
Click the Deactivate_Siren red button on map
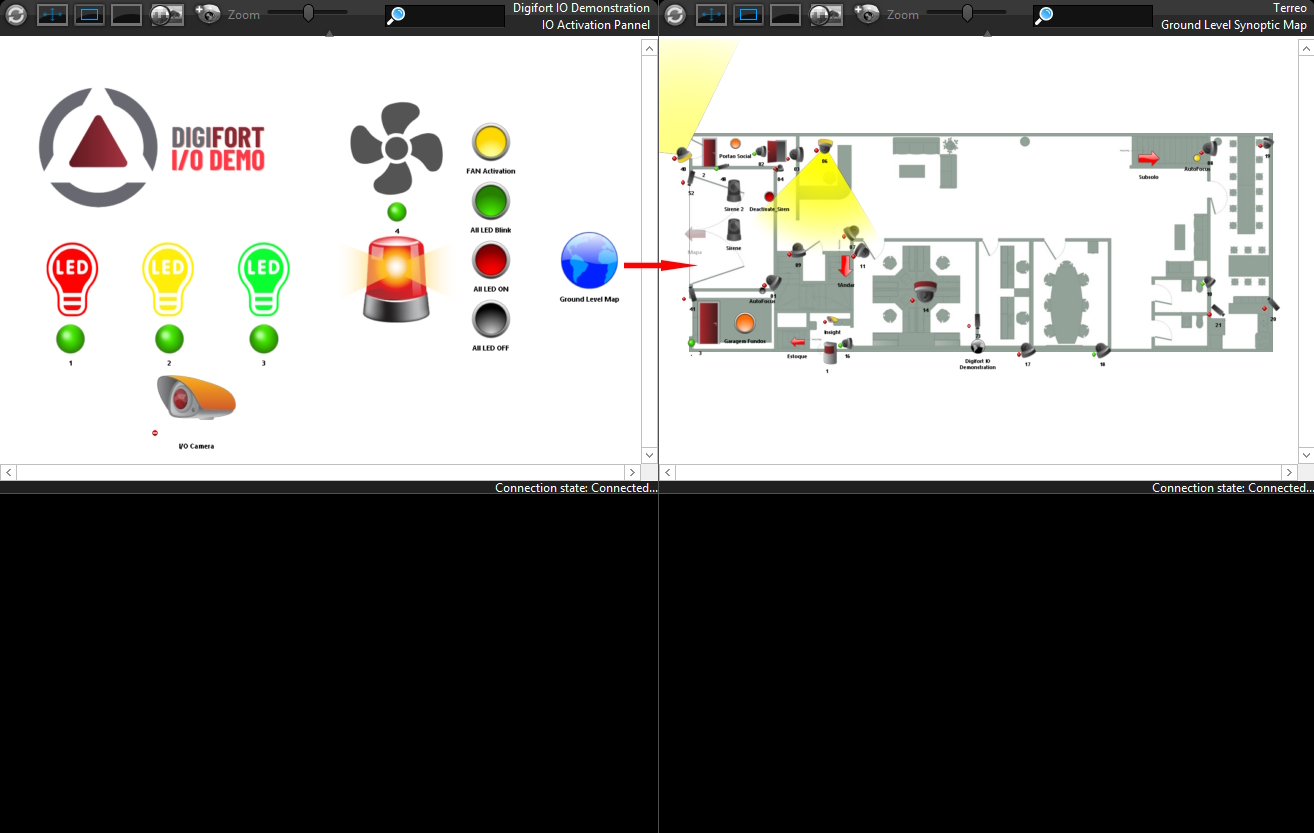coord(769,198)
